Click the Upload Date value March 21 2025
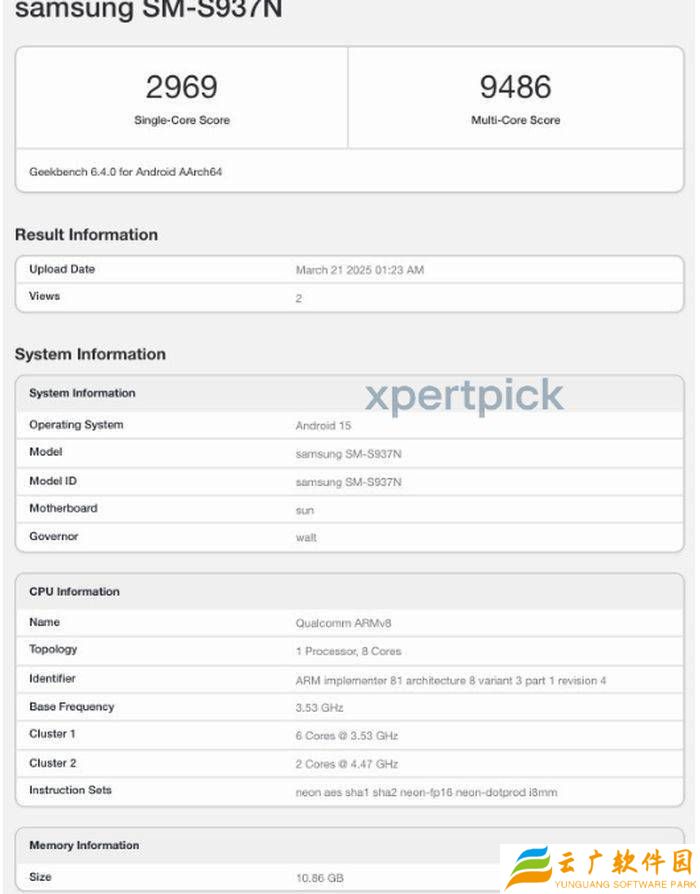 point(359,270)
